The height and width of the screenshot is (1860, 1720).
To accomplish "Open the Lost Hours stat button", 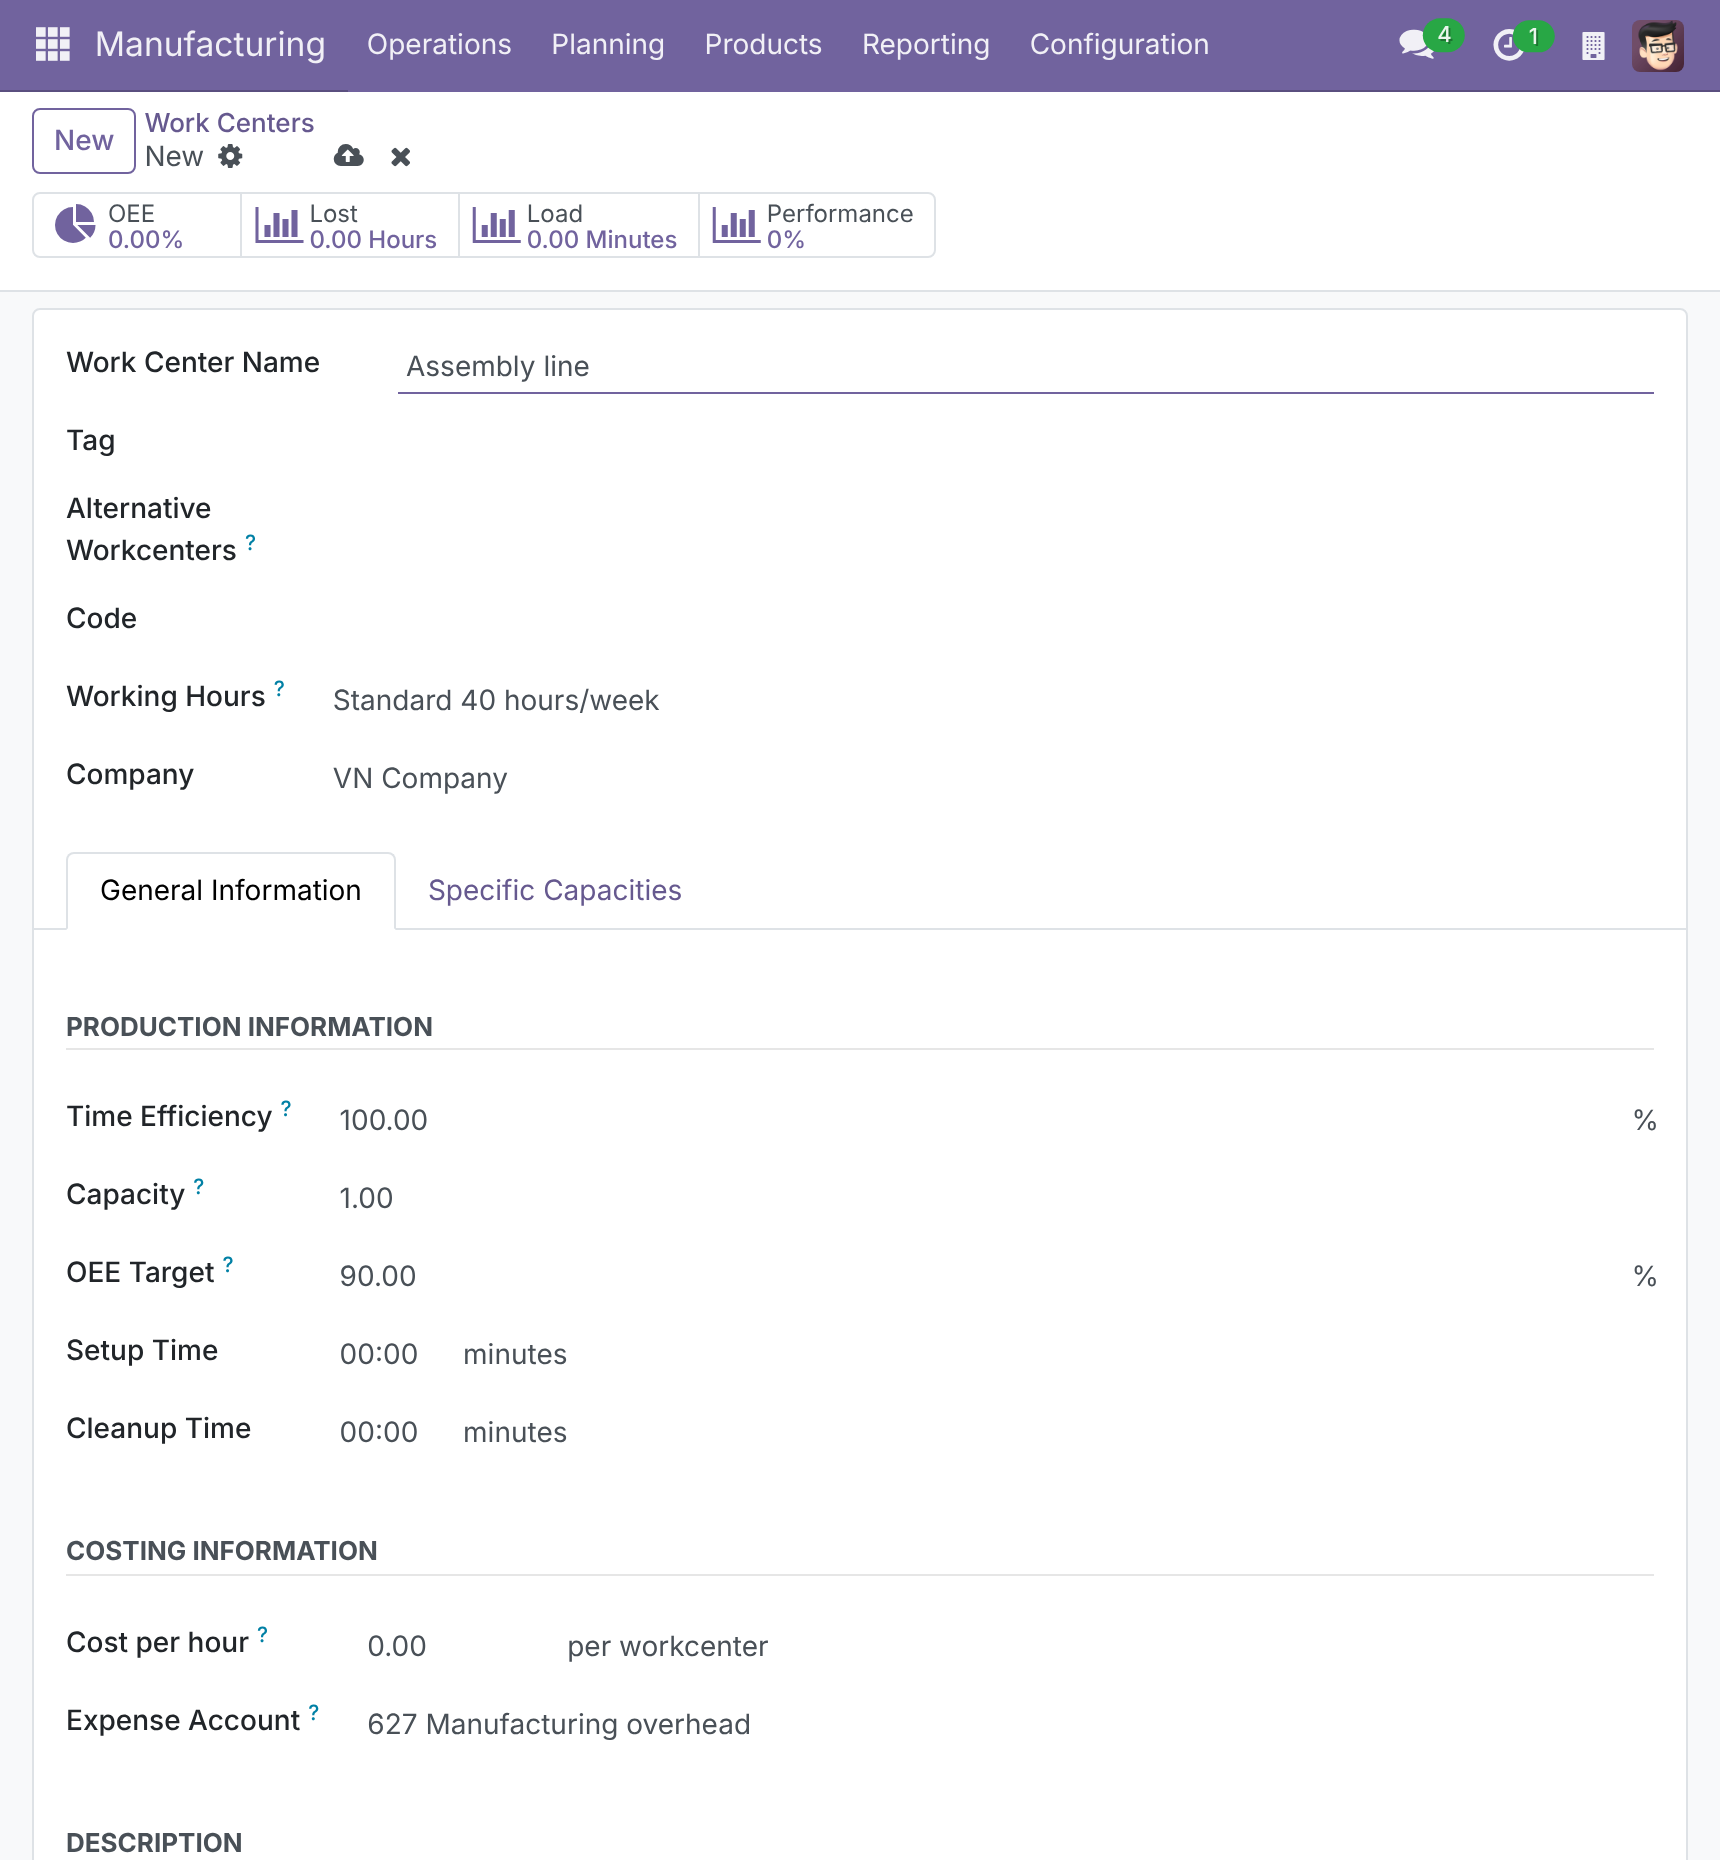I will tap(350, 226).
